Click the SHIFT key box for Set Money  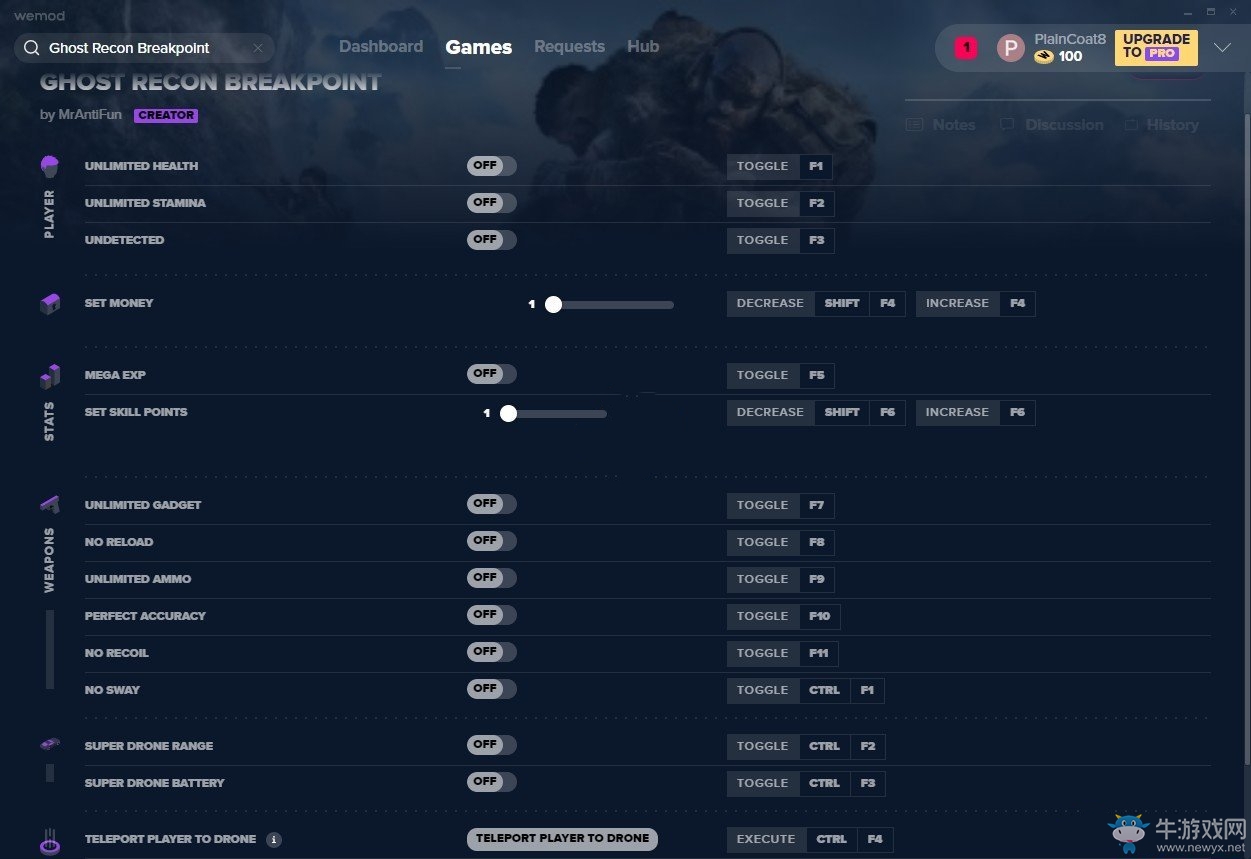(x=842, y=304)
